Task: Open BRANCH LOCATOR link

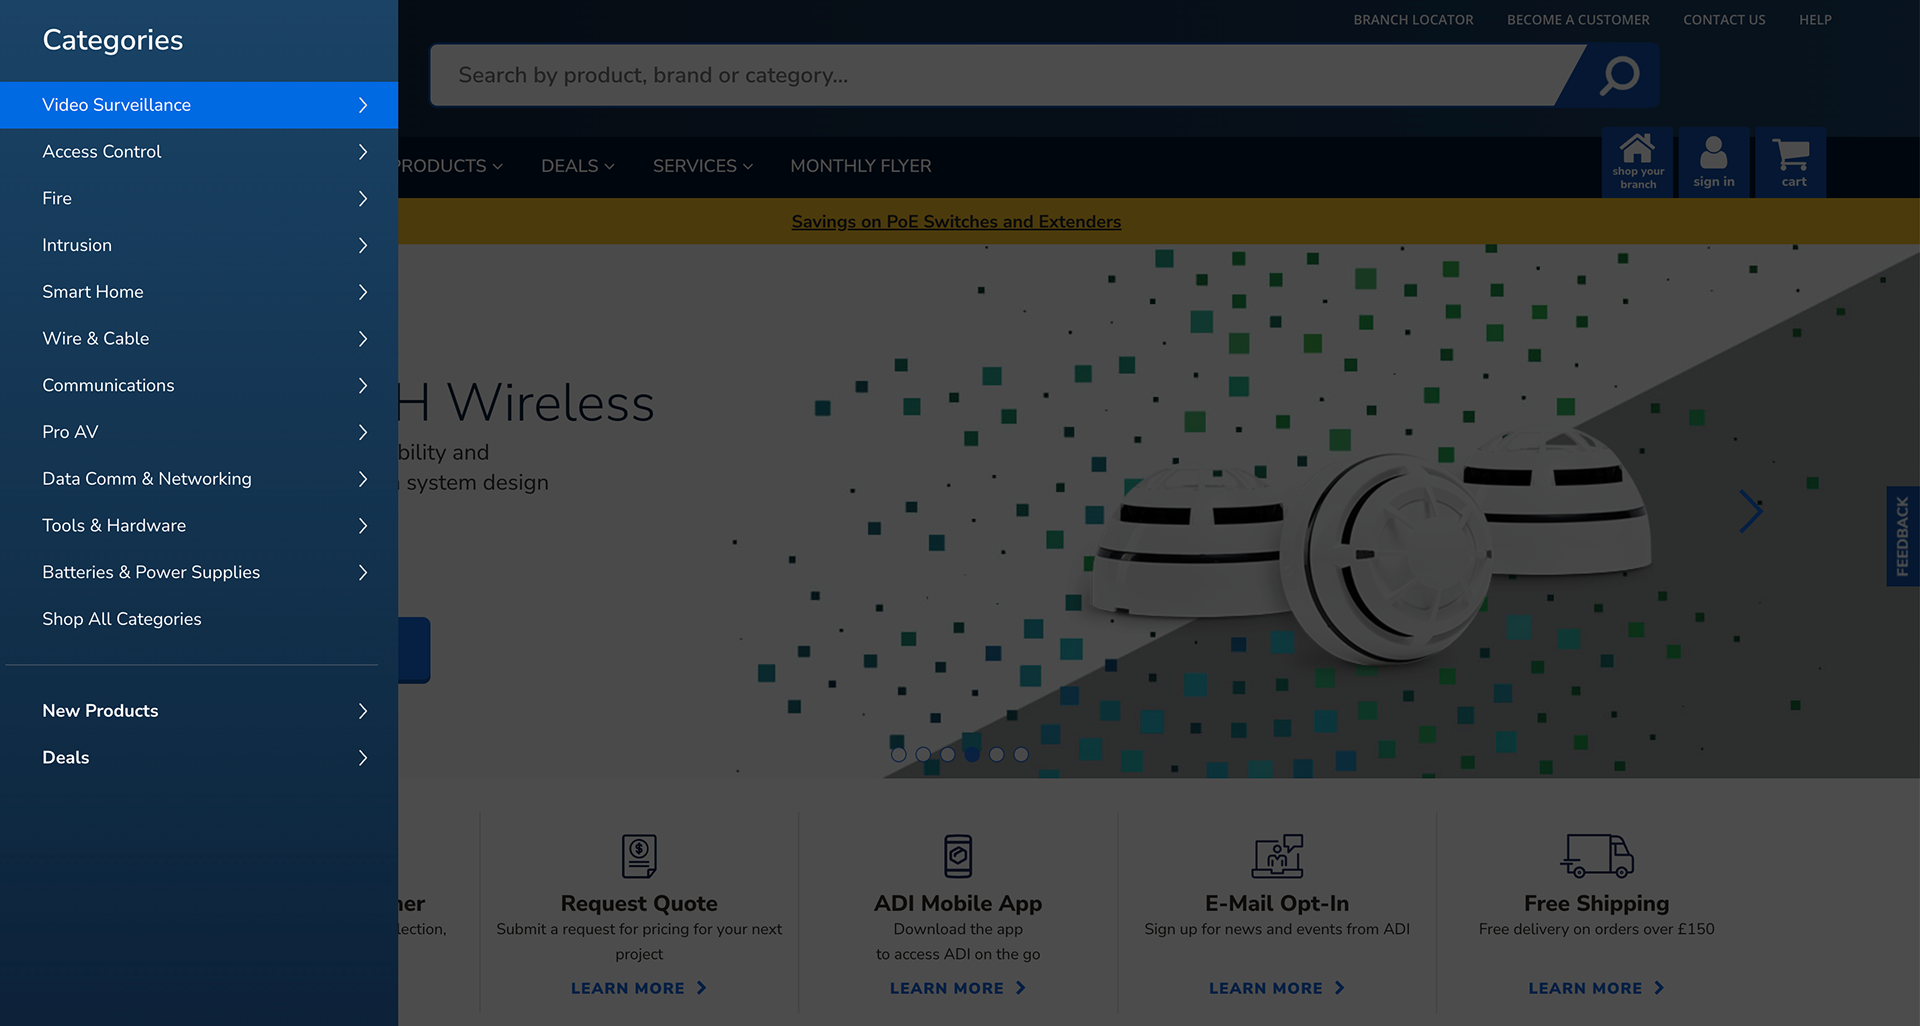Action: coord(1413,20)
